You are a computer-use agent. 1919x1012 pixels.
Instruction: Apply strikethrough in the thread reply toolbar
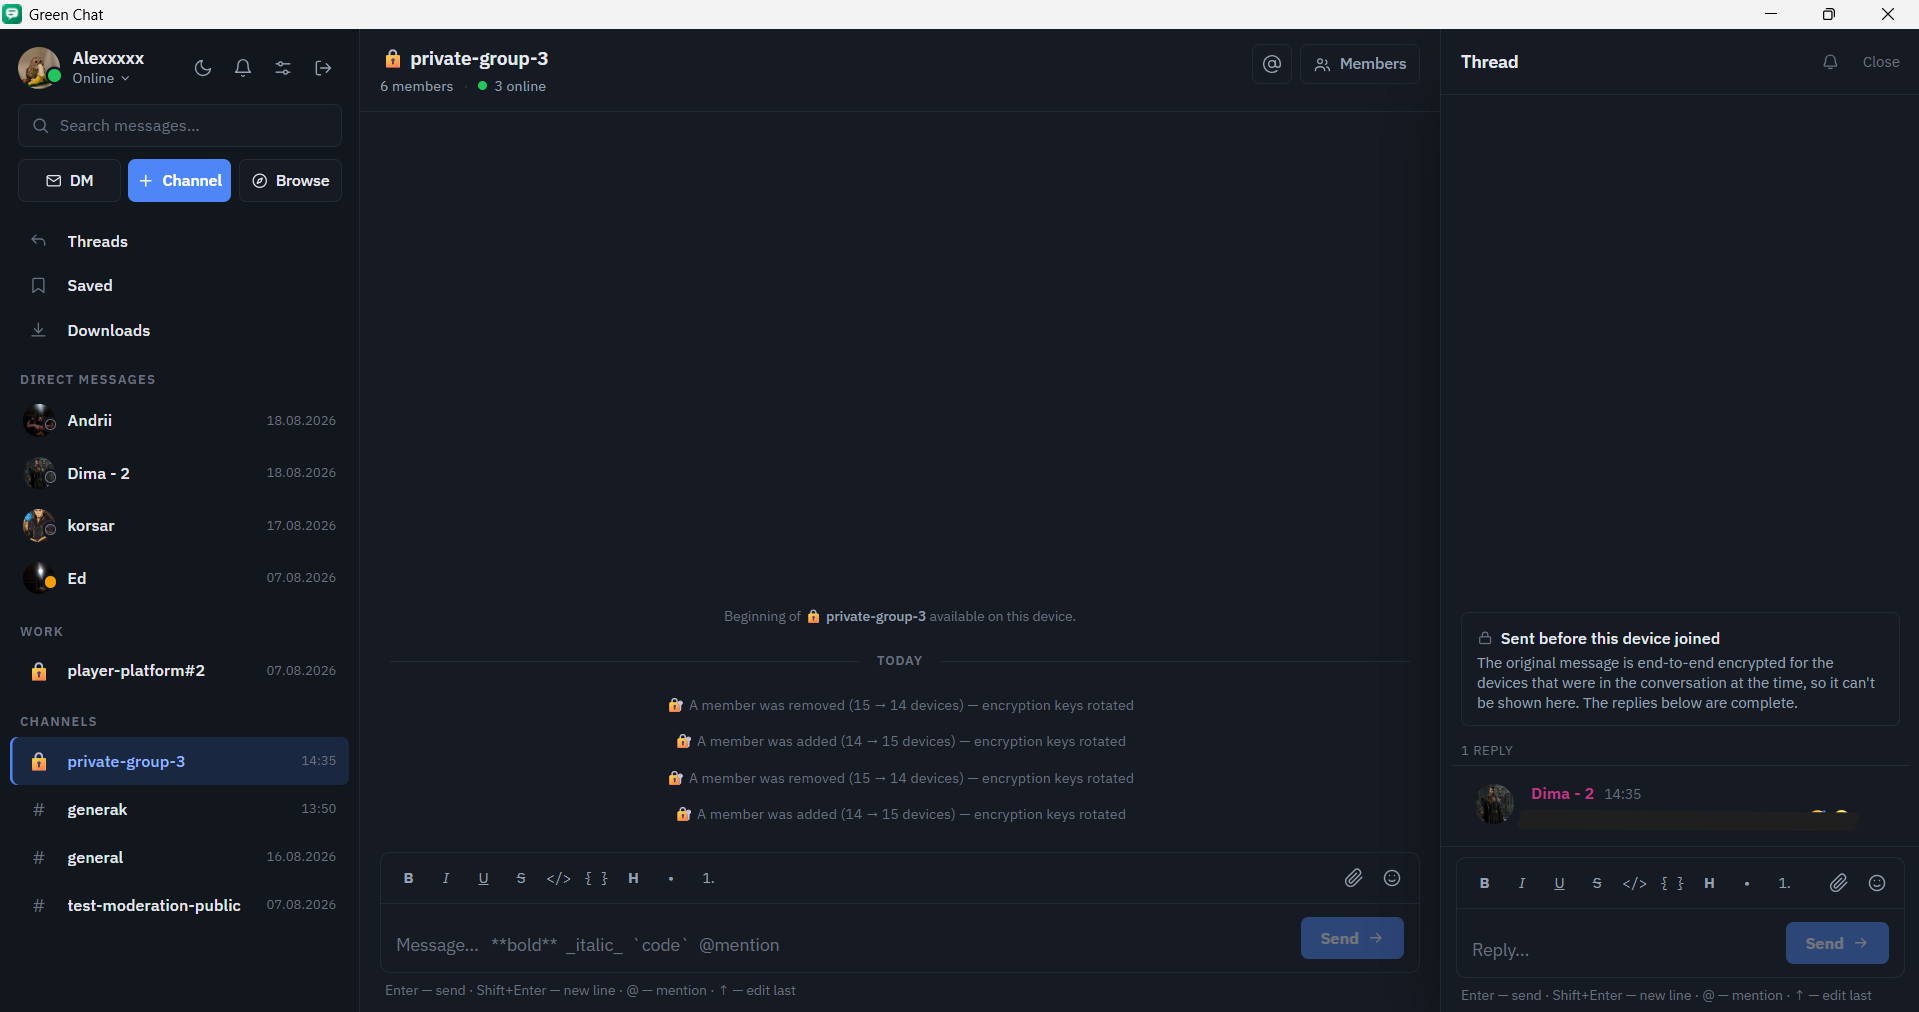pos(1597,883)
